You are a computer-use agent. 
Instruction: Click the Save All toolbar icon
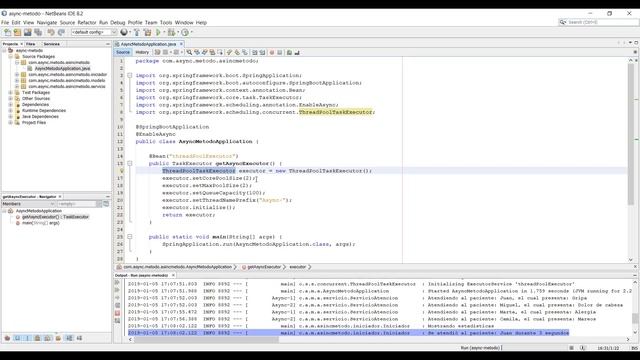[38, 32]
